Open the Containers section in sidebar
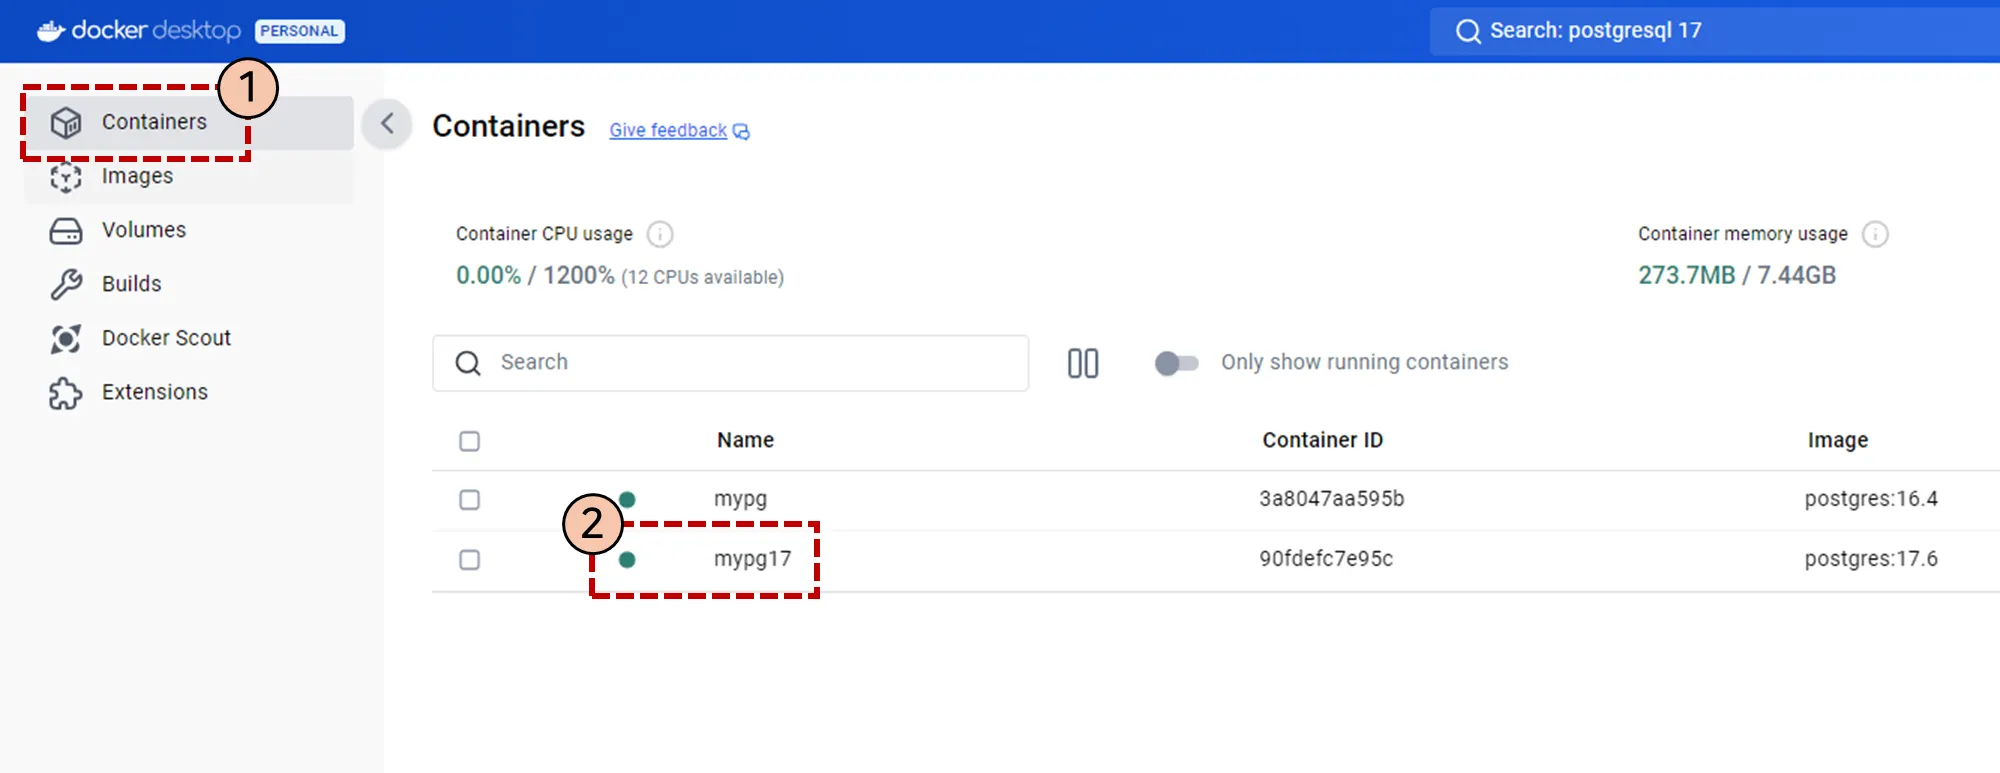This screenshot has width=2000, height=773. pos(189,122)
